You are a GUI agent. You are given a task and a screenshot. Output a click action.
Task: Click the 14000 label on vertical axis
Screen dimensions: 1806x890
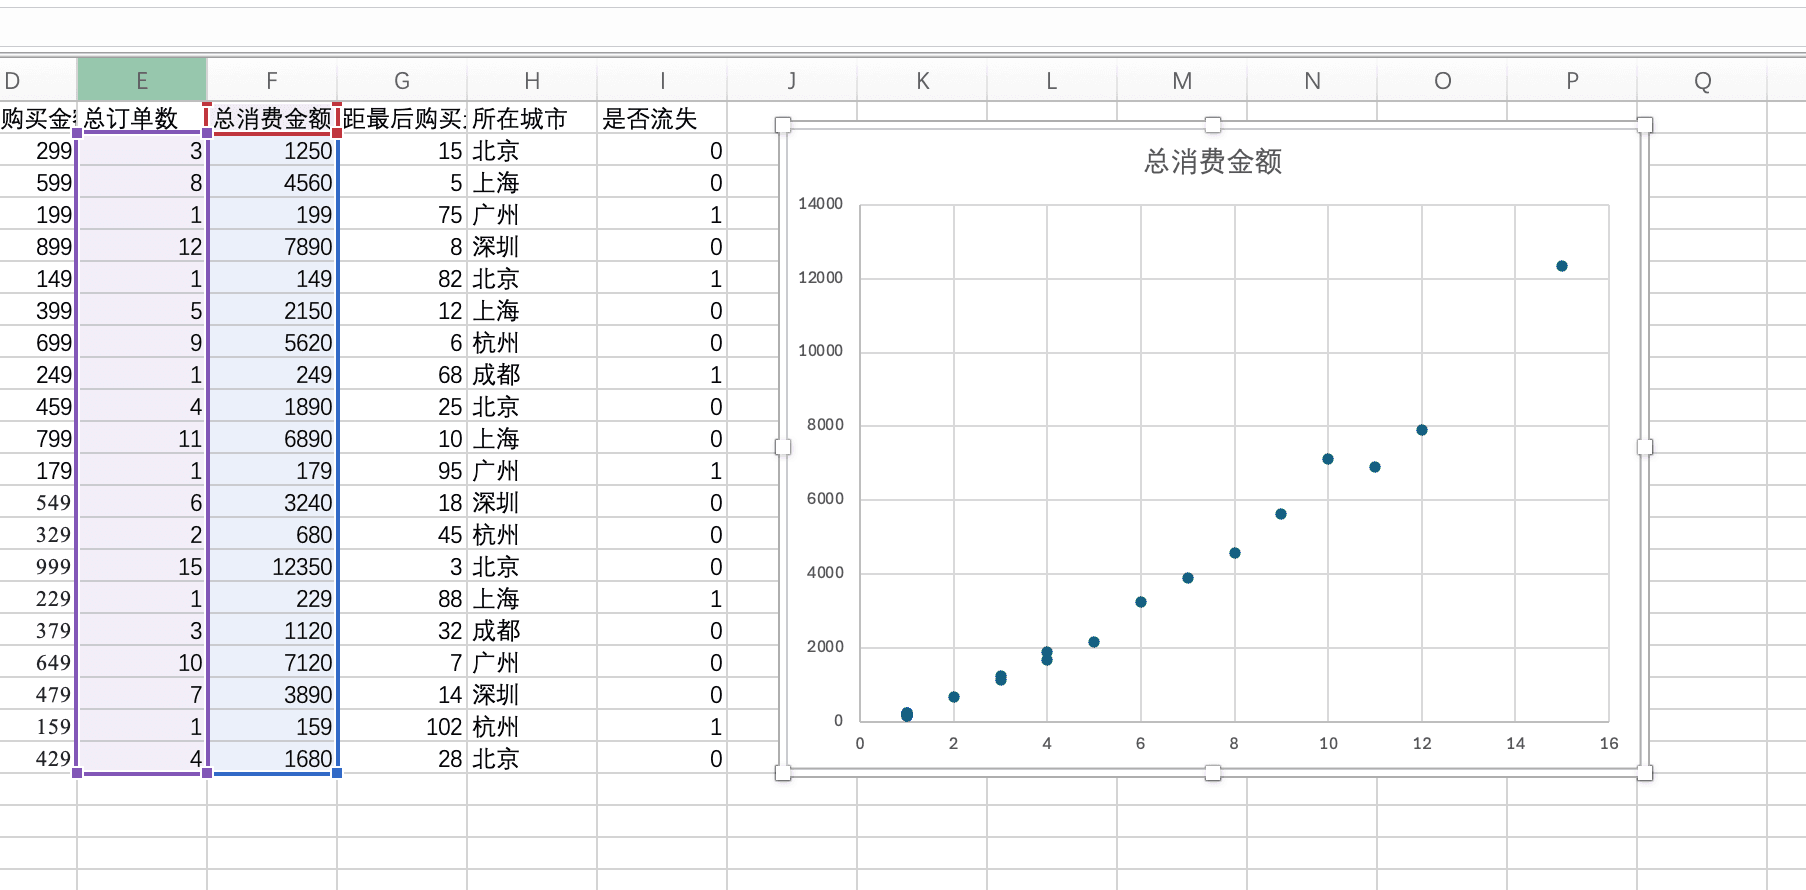[820, 204]
